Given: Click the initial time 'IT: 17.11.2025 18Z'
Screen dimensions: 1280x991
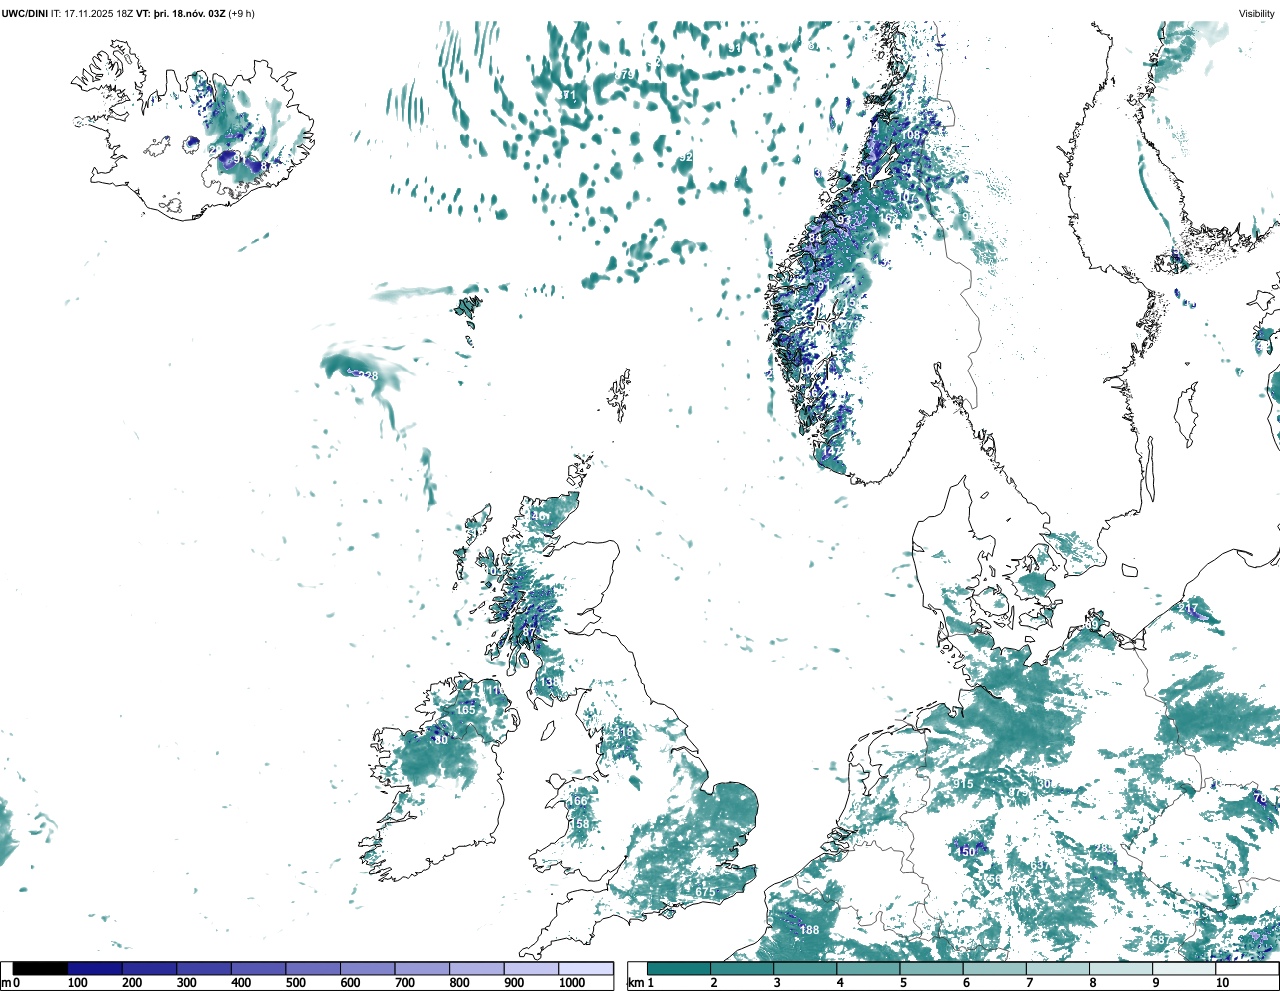Looking at the screenshot, I should (92, 14).
